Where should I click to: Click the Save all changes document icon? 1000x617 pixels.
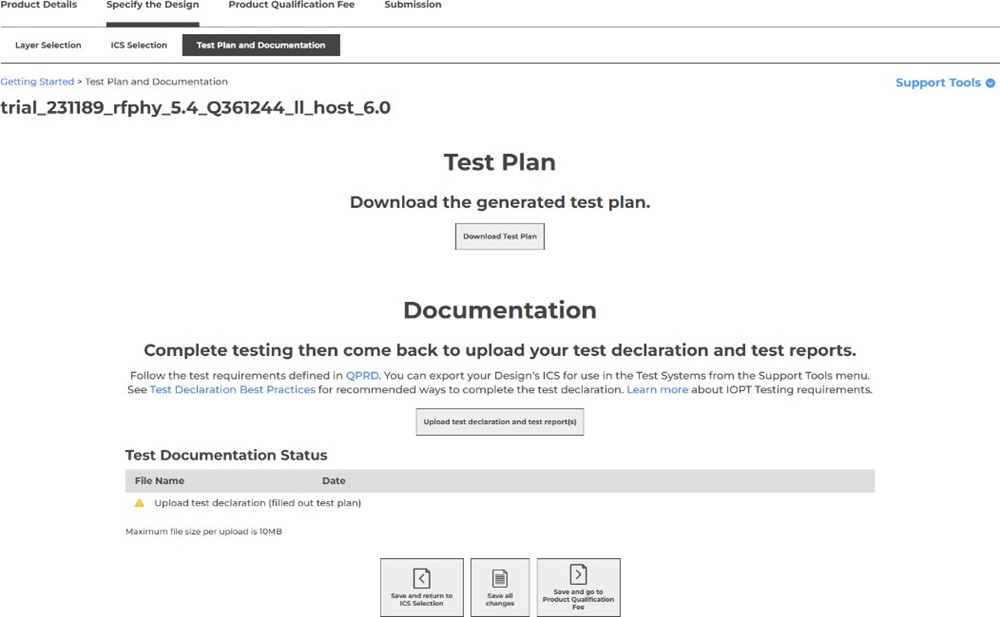[500, 578]
